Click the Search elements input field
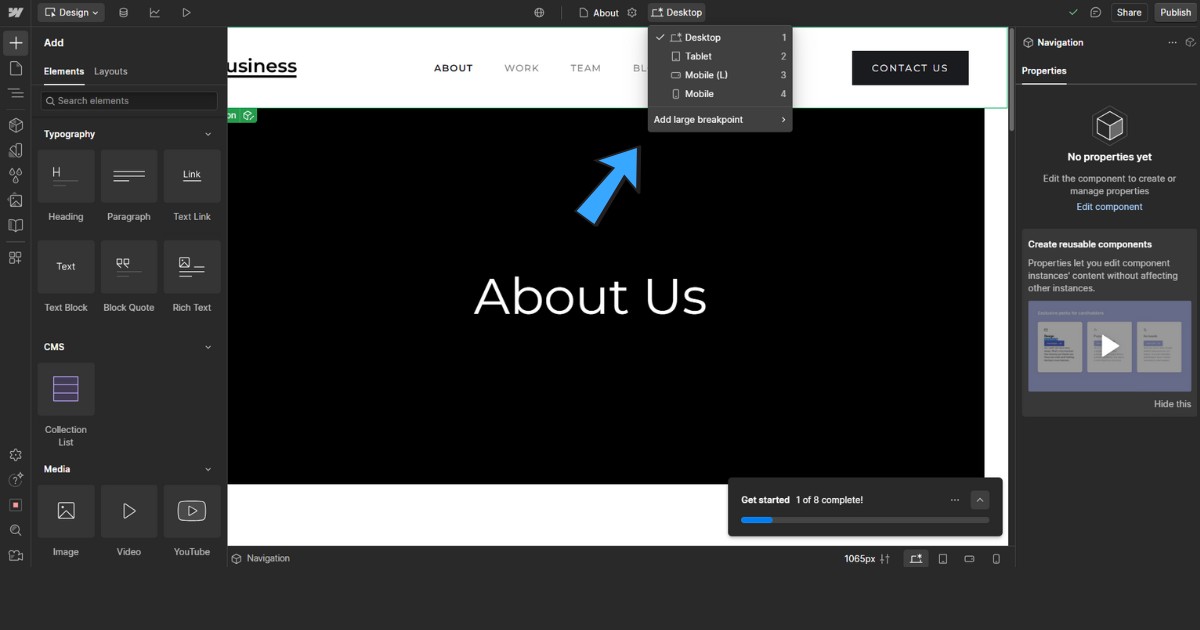This screenshot has width=1200, height=630. coord(129,101)
